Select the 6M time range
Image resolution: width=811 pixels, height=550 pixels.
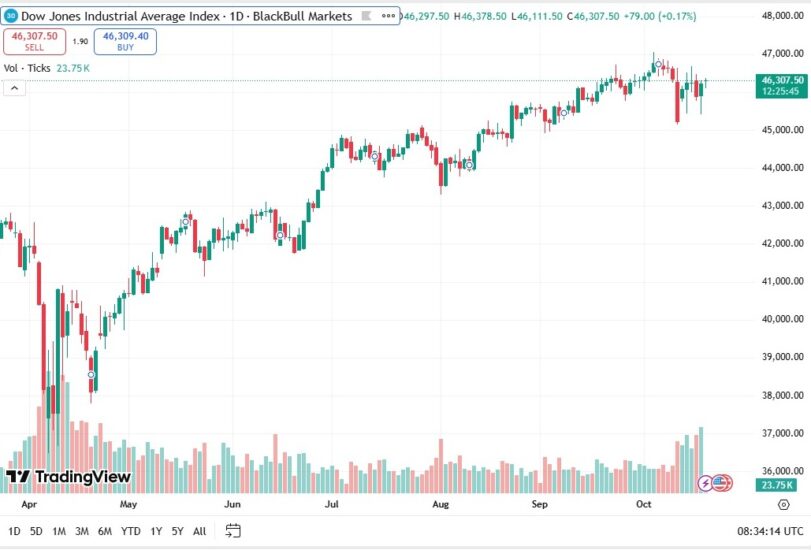point(105,531)
